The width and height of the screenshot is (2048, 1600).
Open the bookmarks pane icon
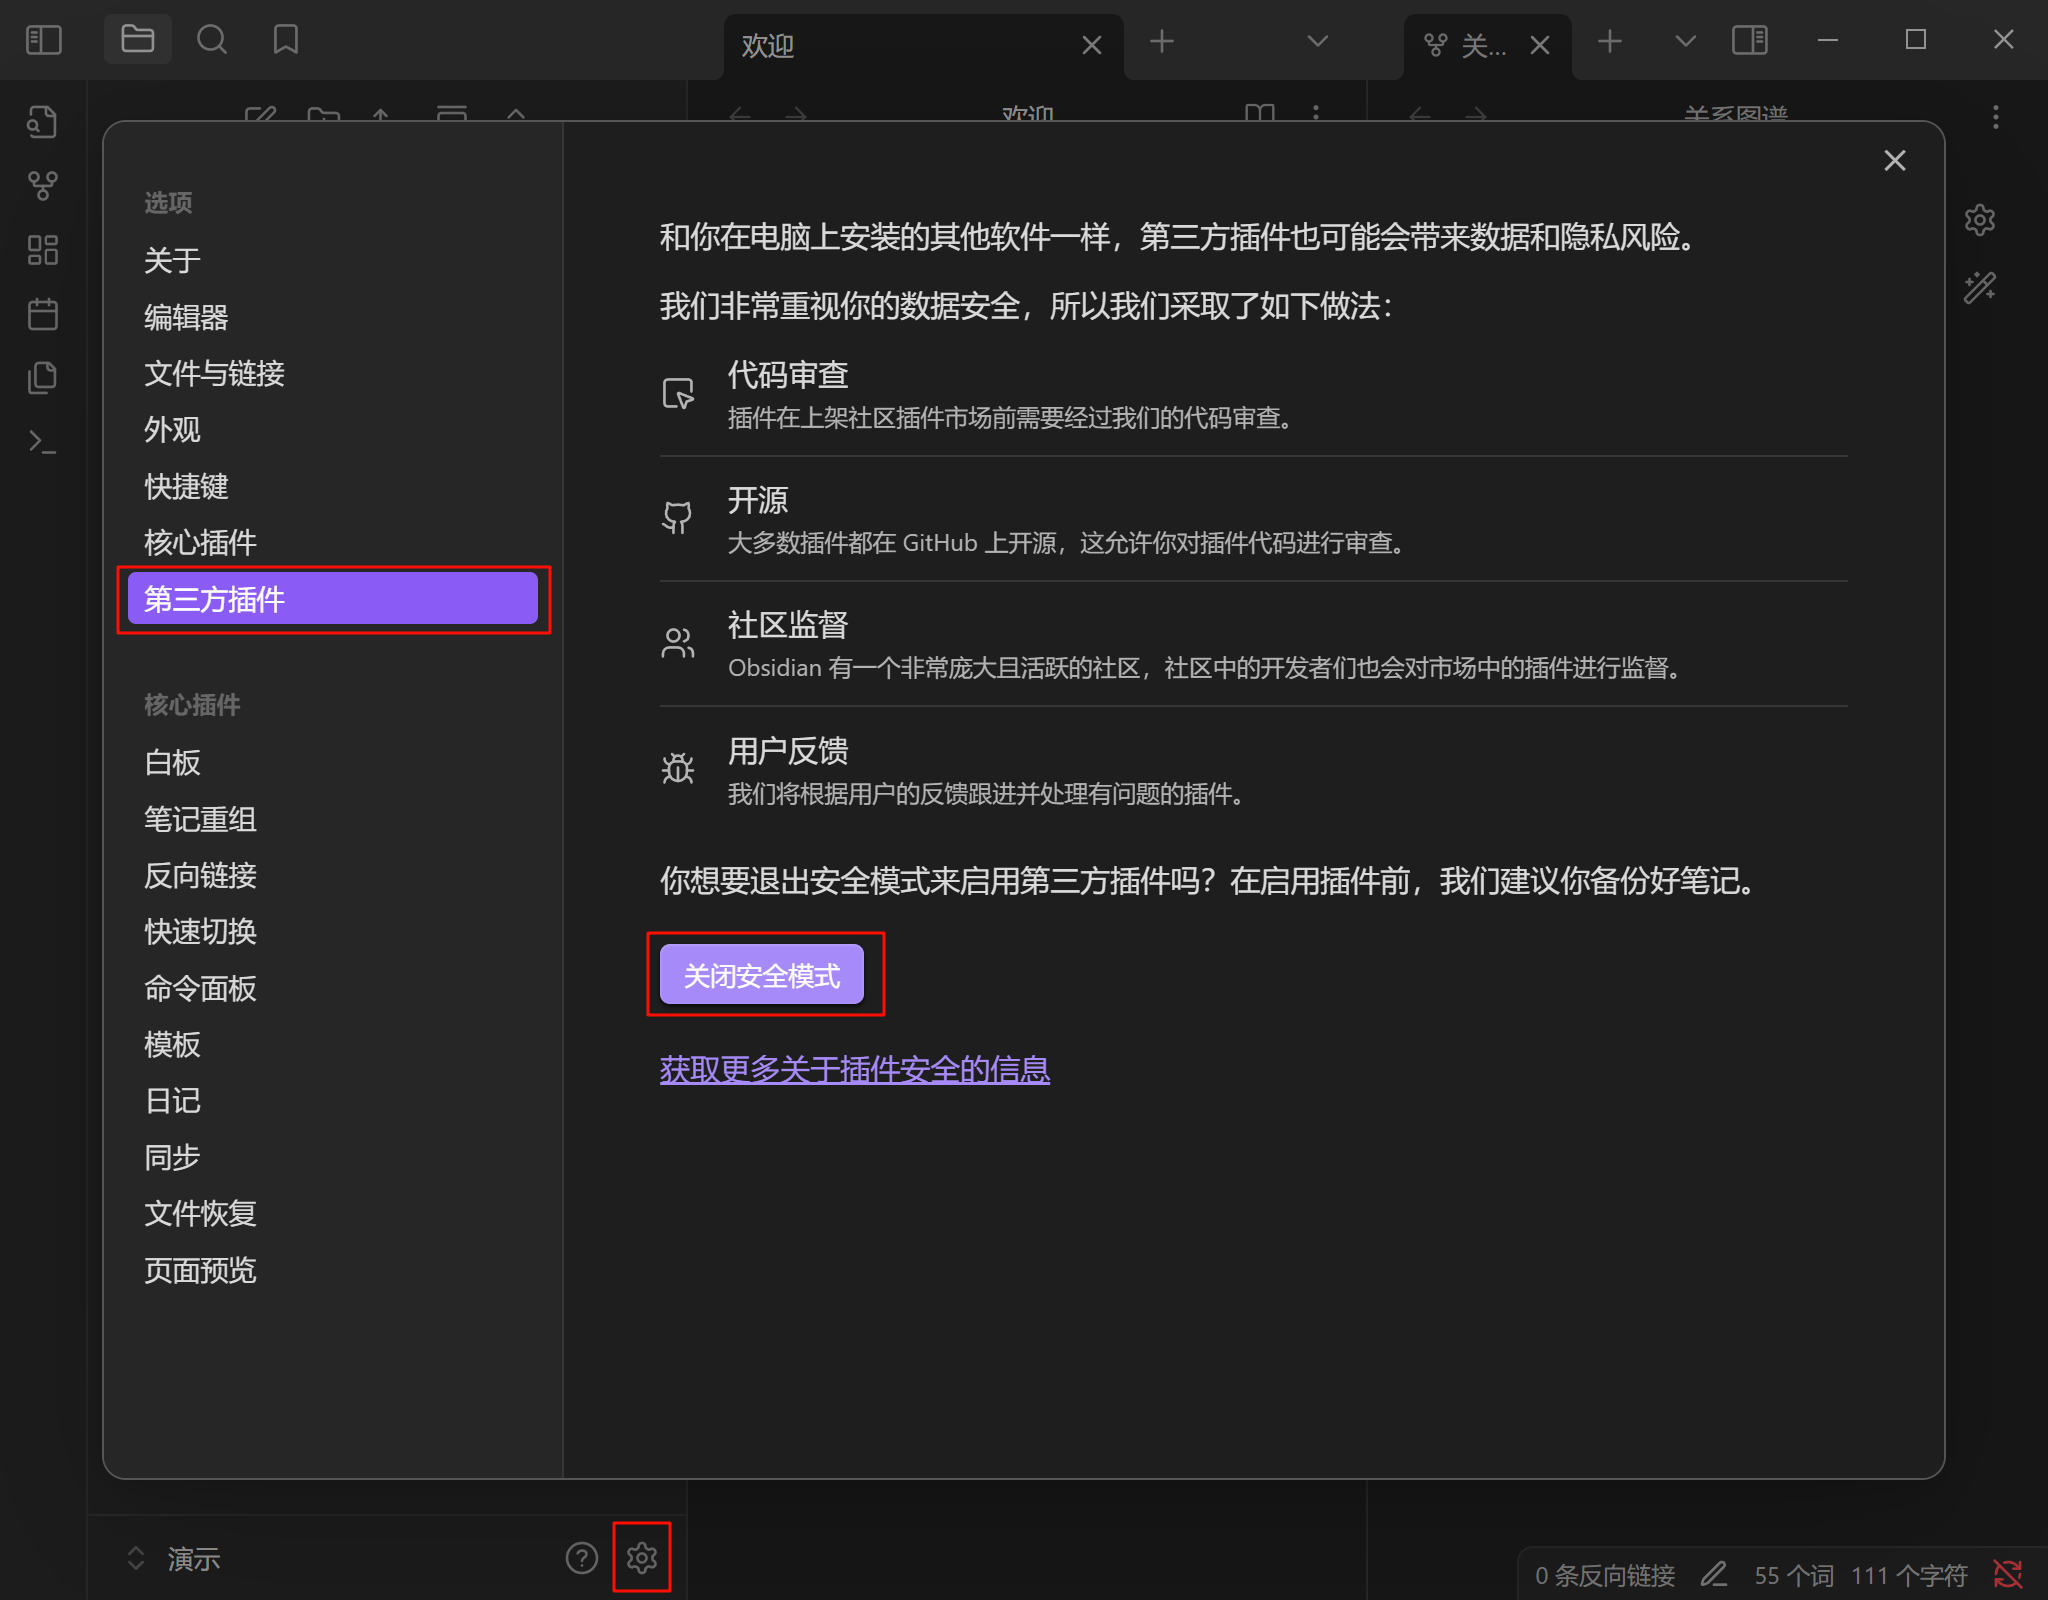[x=286, y=40]
